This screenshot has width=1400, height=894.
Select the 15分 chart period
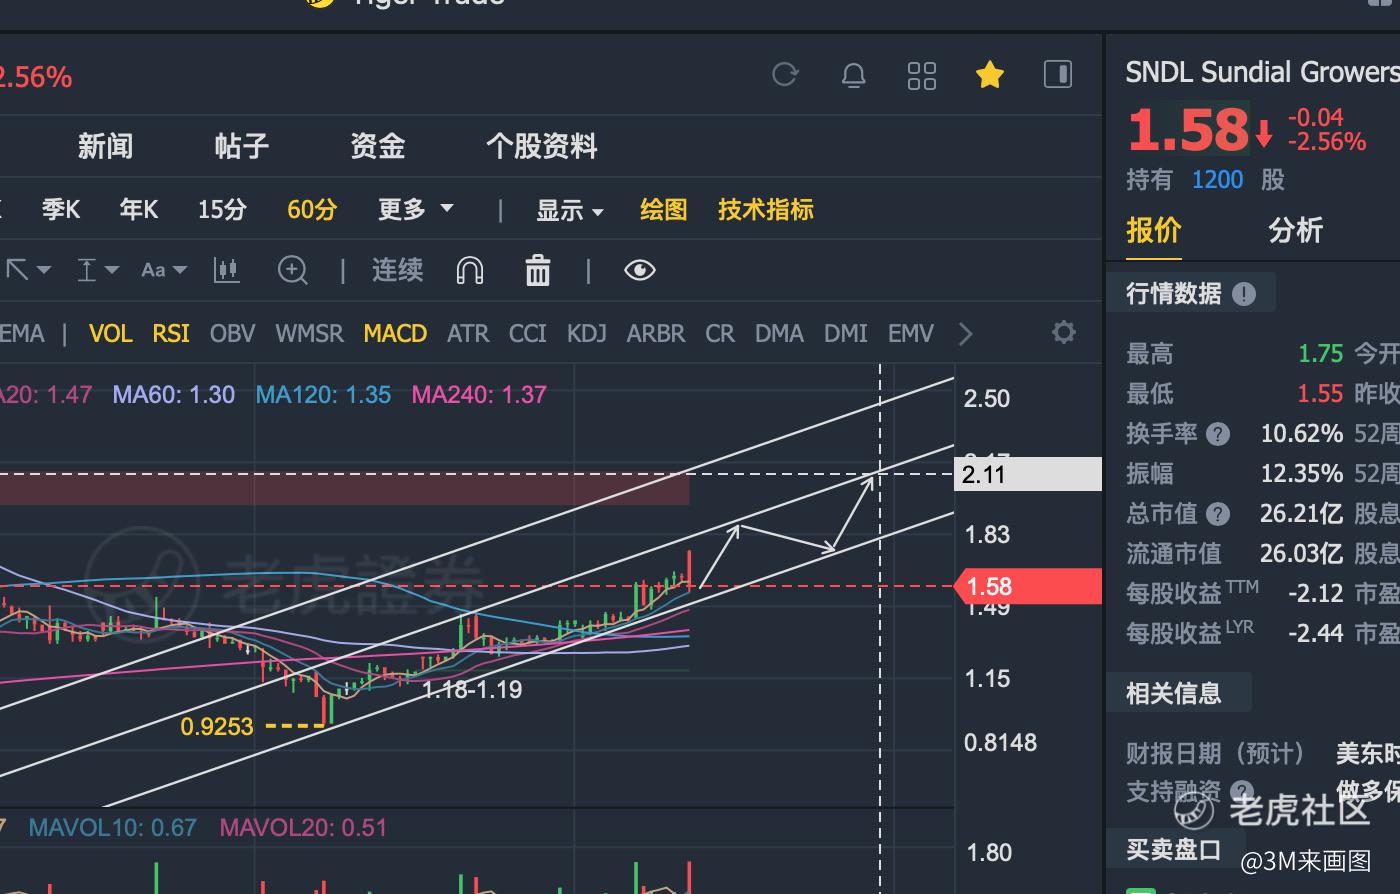pos(222,210)
